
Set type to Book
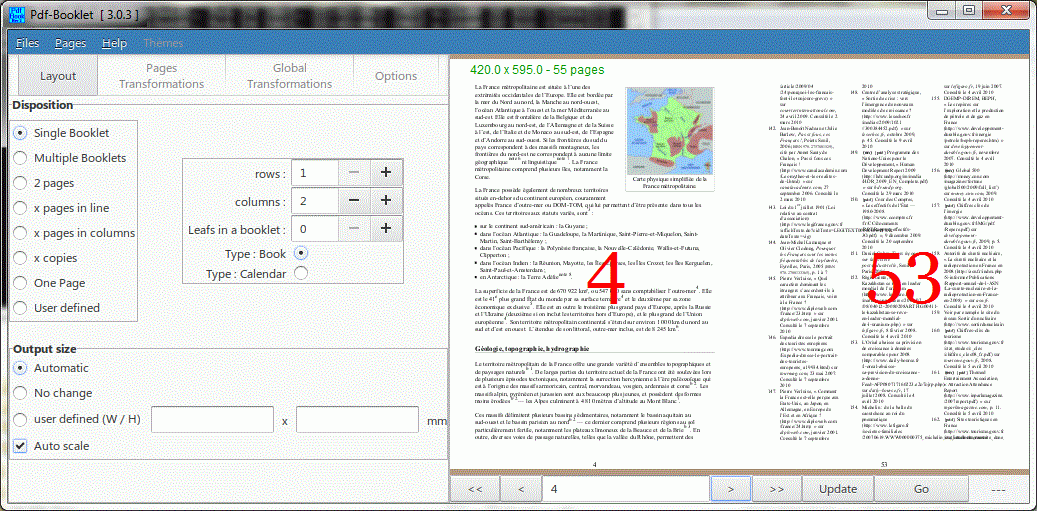point(300,253)
